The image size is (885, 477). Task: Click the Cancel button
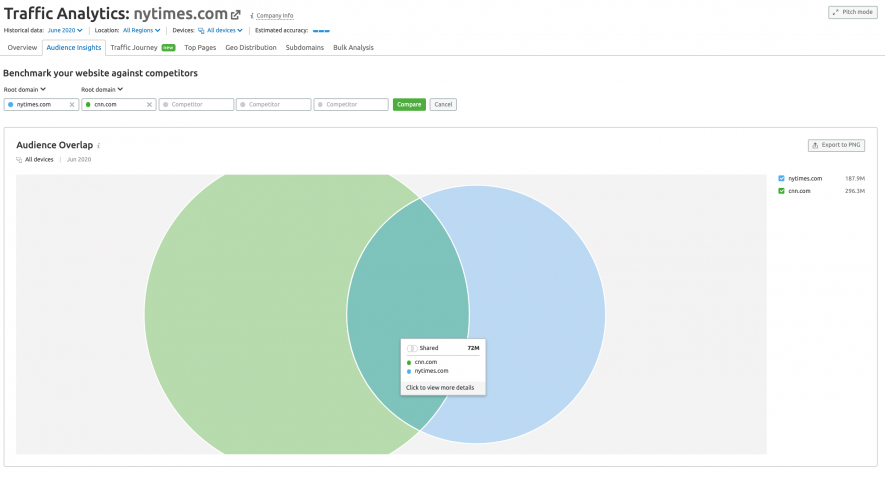[443, 104]
